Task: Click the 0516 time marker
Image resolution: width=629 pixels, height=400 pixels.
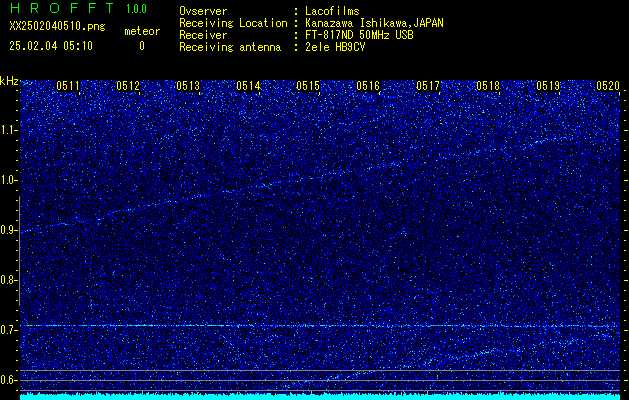Action: [x=368, y=86]
